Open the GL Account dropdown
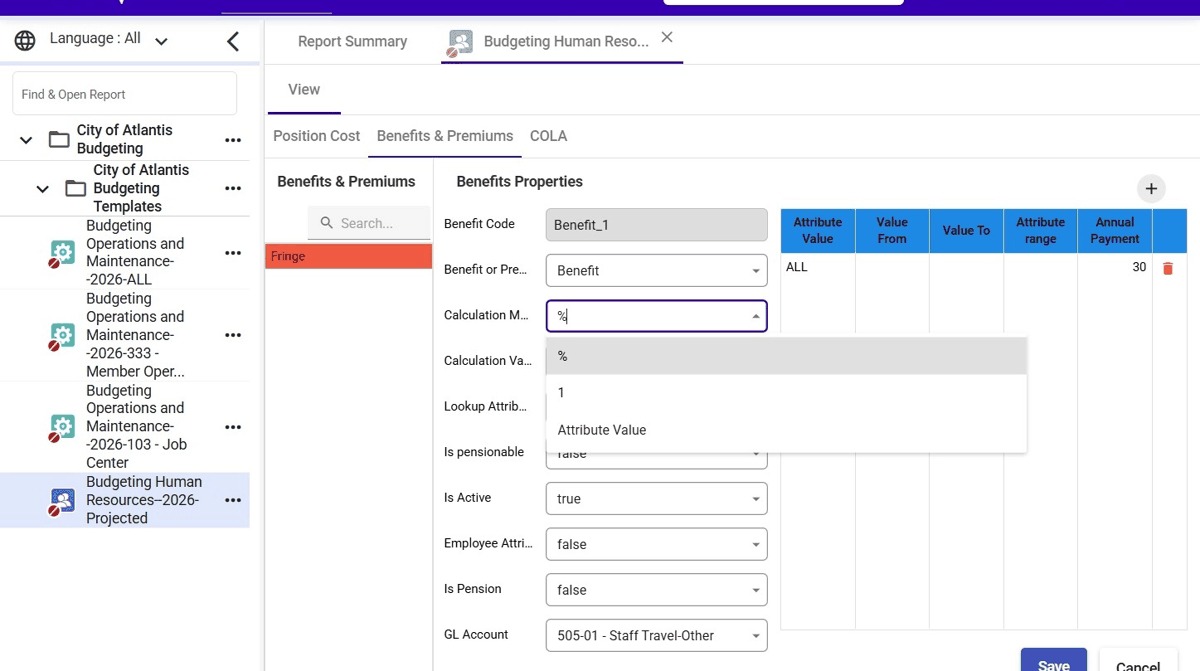 coord(656,636)
